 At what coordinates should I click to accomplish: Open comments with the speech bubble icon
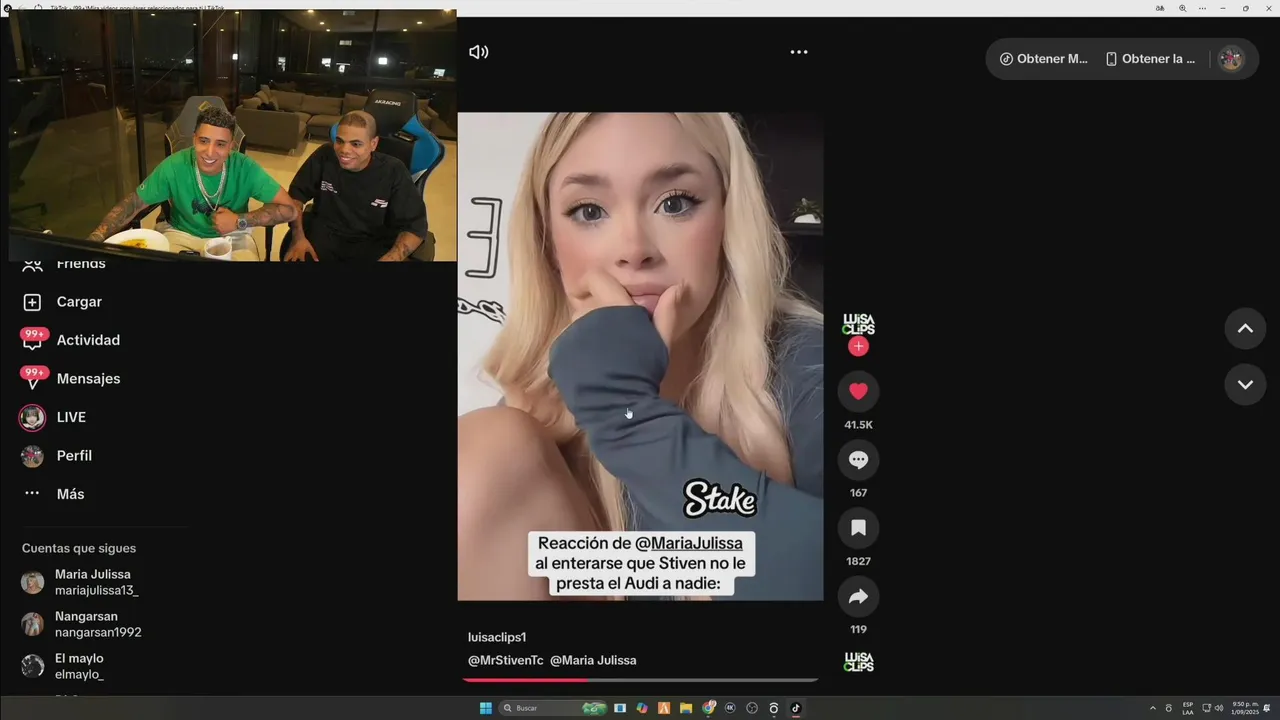858,460
